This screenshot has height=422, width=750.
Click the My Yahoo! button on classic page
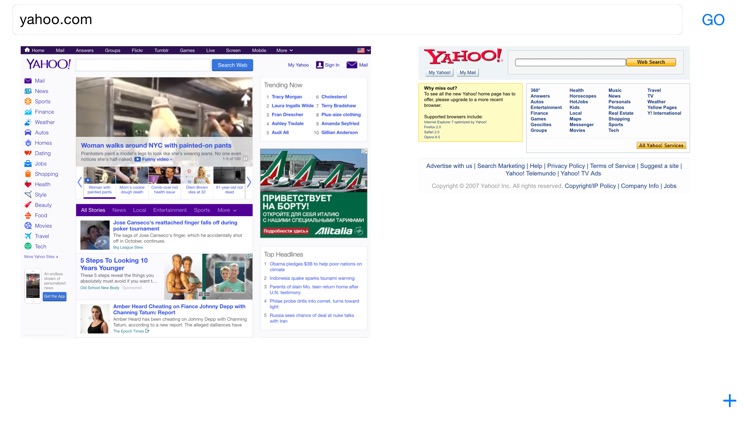click(440, 73)
